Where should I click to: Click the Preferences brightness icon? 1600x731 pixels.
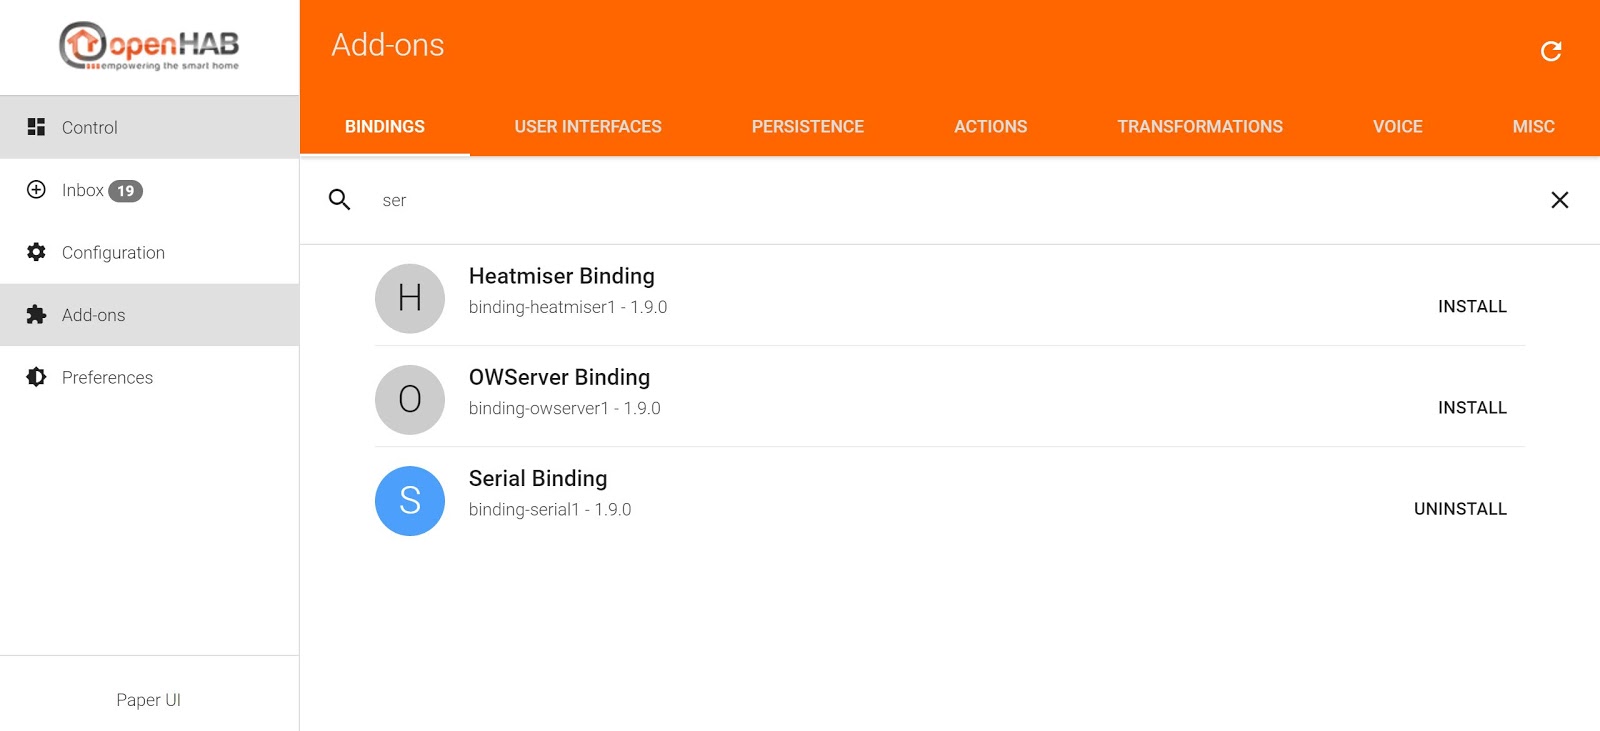point(36,377)
